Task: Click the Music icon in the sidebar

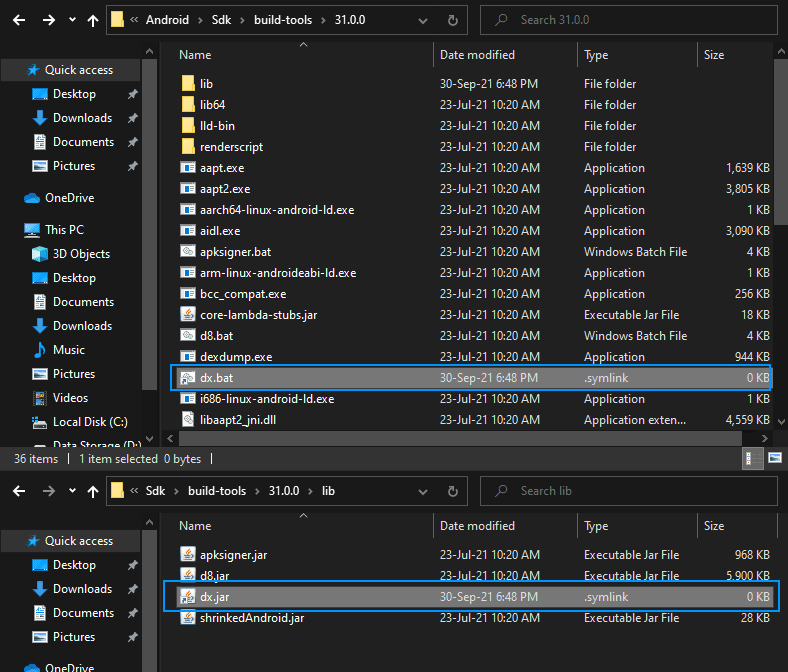Action: [40, 350]
